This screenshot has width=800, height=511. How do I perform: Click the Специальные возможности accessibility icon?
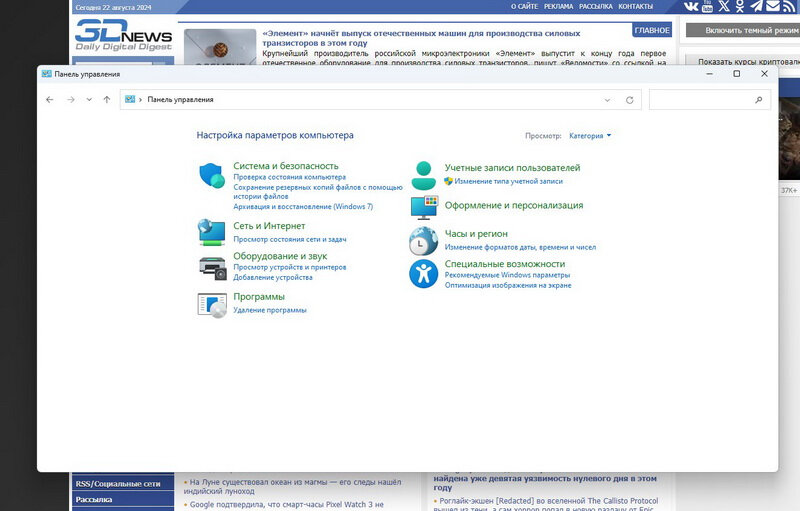[x=423, y=274]
